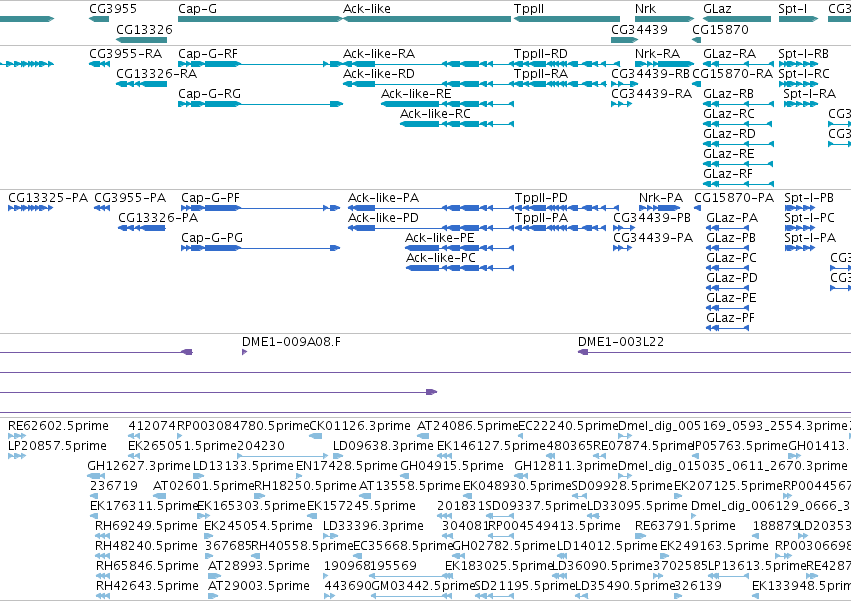
Task: Click transcript CG3955-RA
Action: [125, 54]
